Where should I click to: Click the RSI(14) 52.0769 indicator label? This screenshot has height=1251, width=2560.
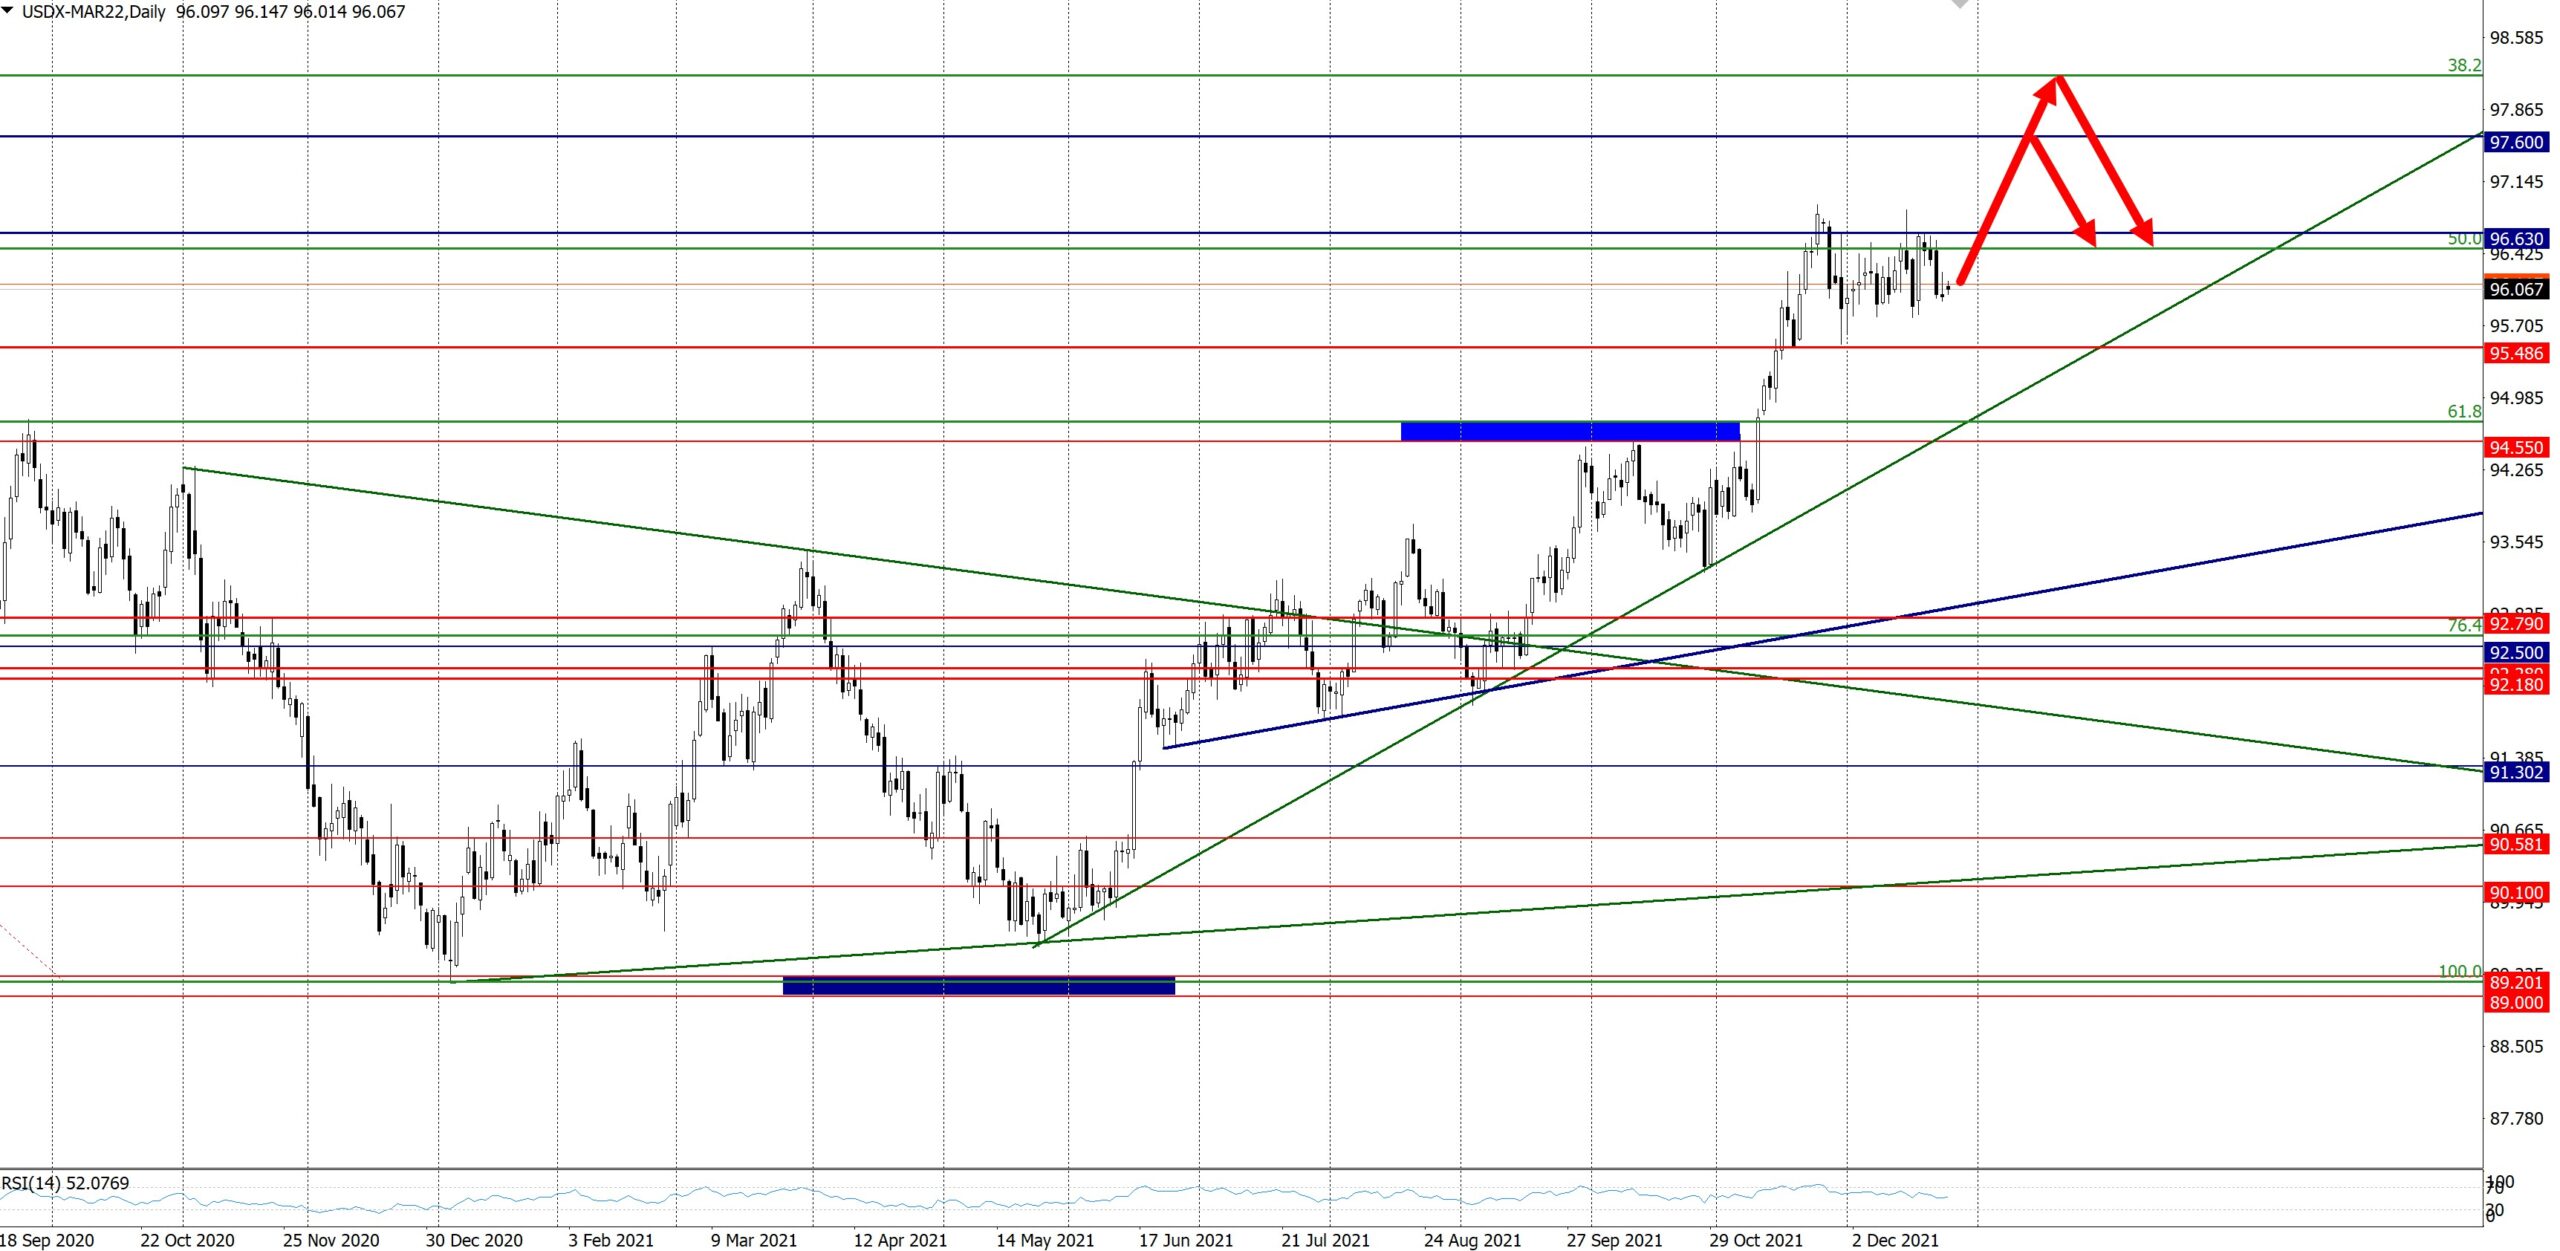click(x=66, y=1183)
